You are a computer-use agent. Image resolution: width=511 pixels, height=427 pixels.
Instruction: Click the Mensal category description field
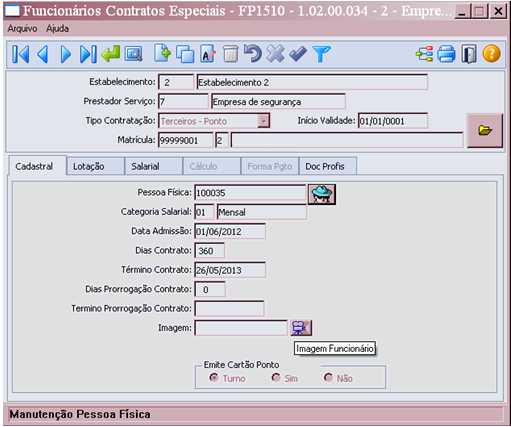[x=262, y=212]
